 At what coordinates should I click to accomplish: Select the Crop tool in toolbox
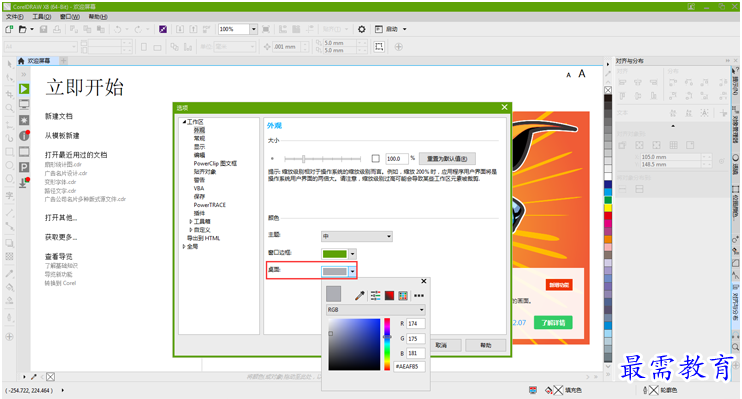click(9, 94)
